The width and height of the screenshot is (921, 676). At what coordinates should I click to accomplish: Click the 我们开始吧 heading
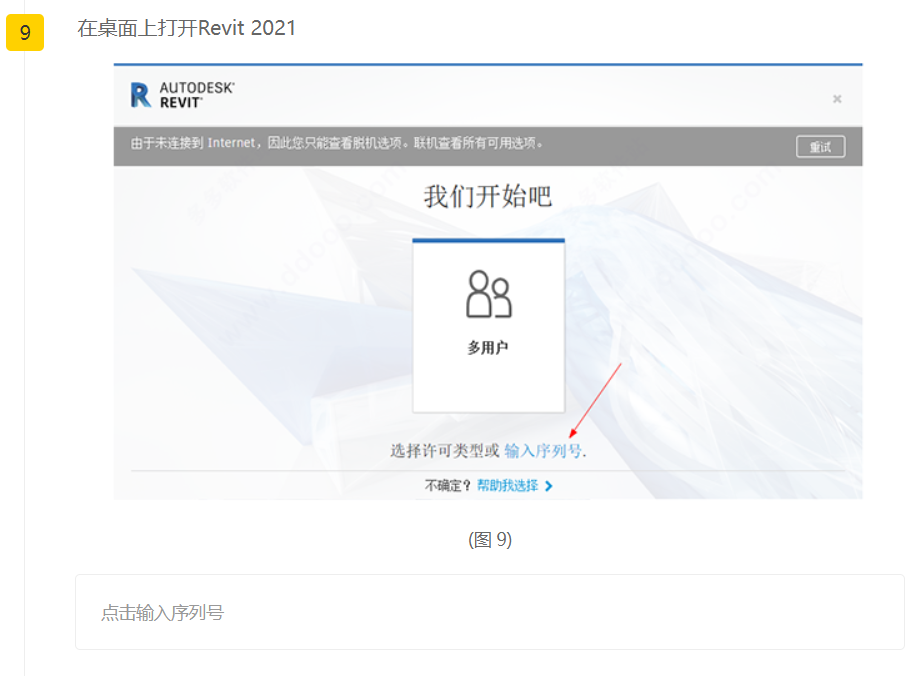[488, 196]
